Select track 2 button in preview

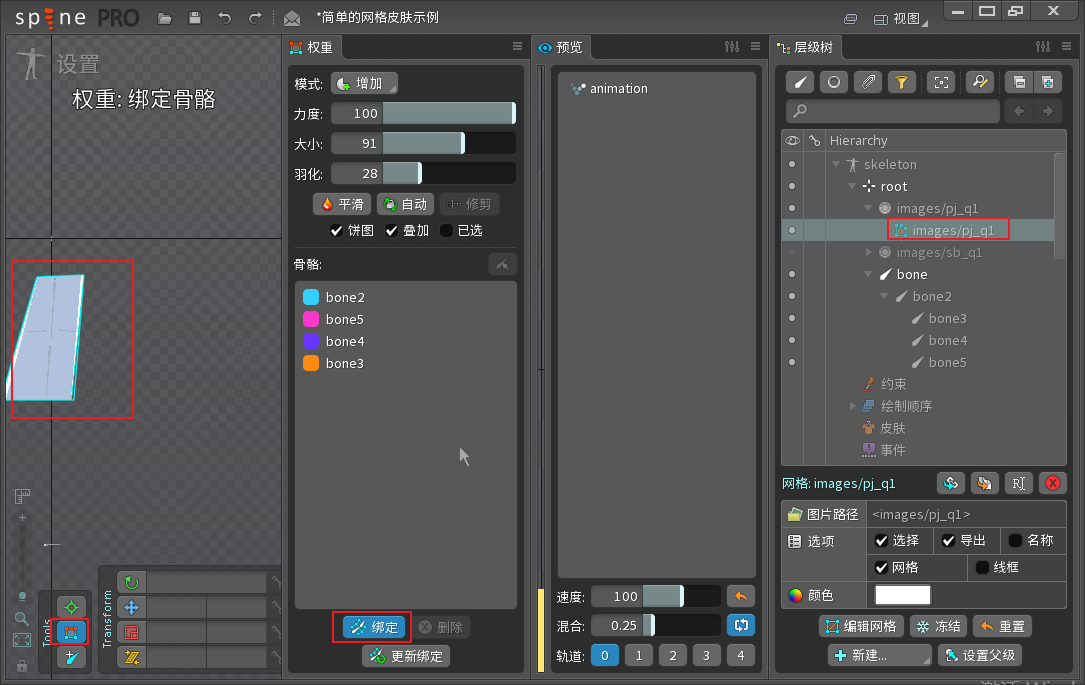pos(673,655)
